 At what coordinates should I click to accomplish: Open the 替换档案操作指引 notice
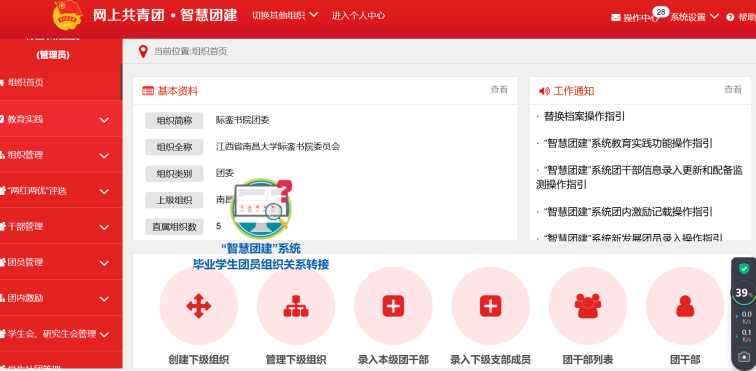(x=584, y=116)
